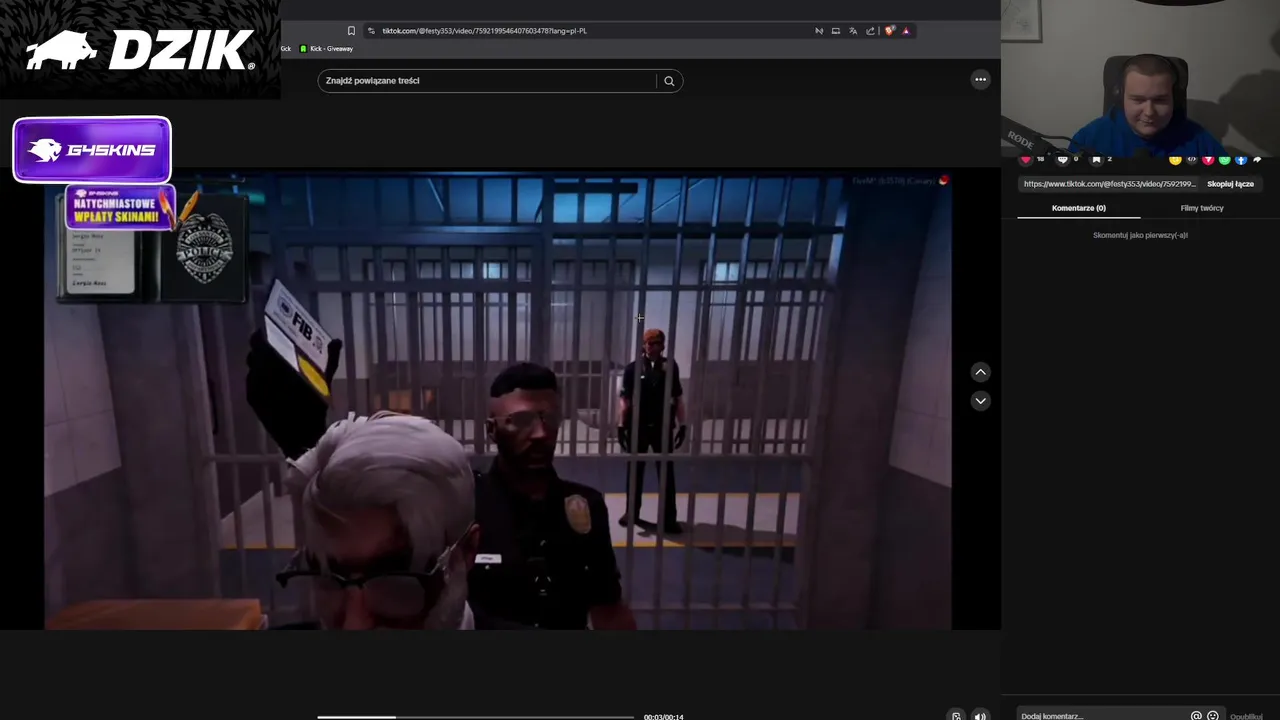Click the 00:03/00:14 time display
The image size is (1280, 720).
pos(664,717)
